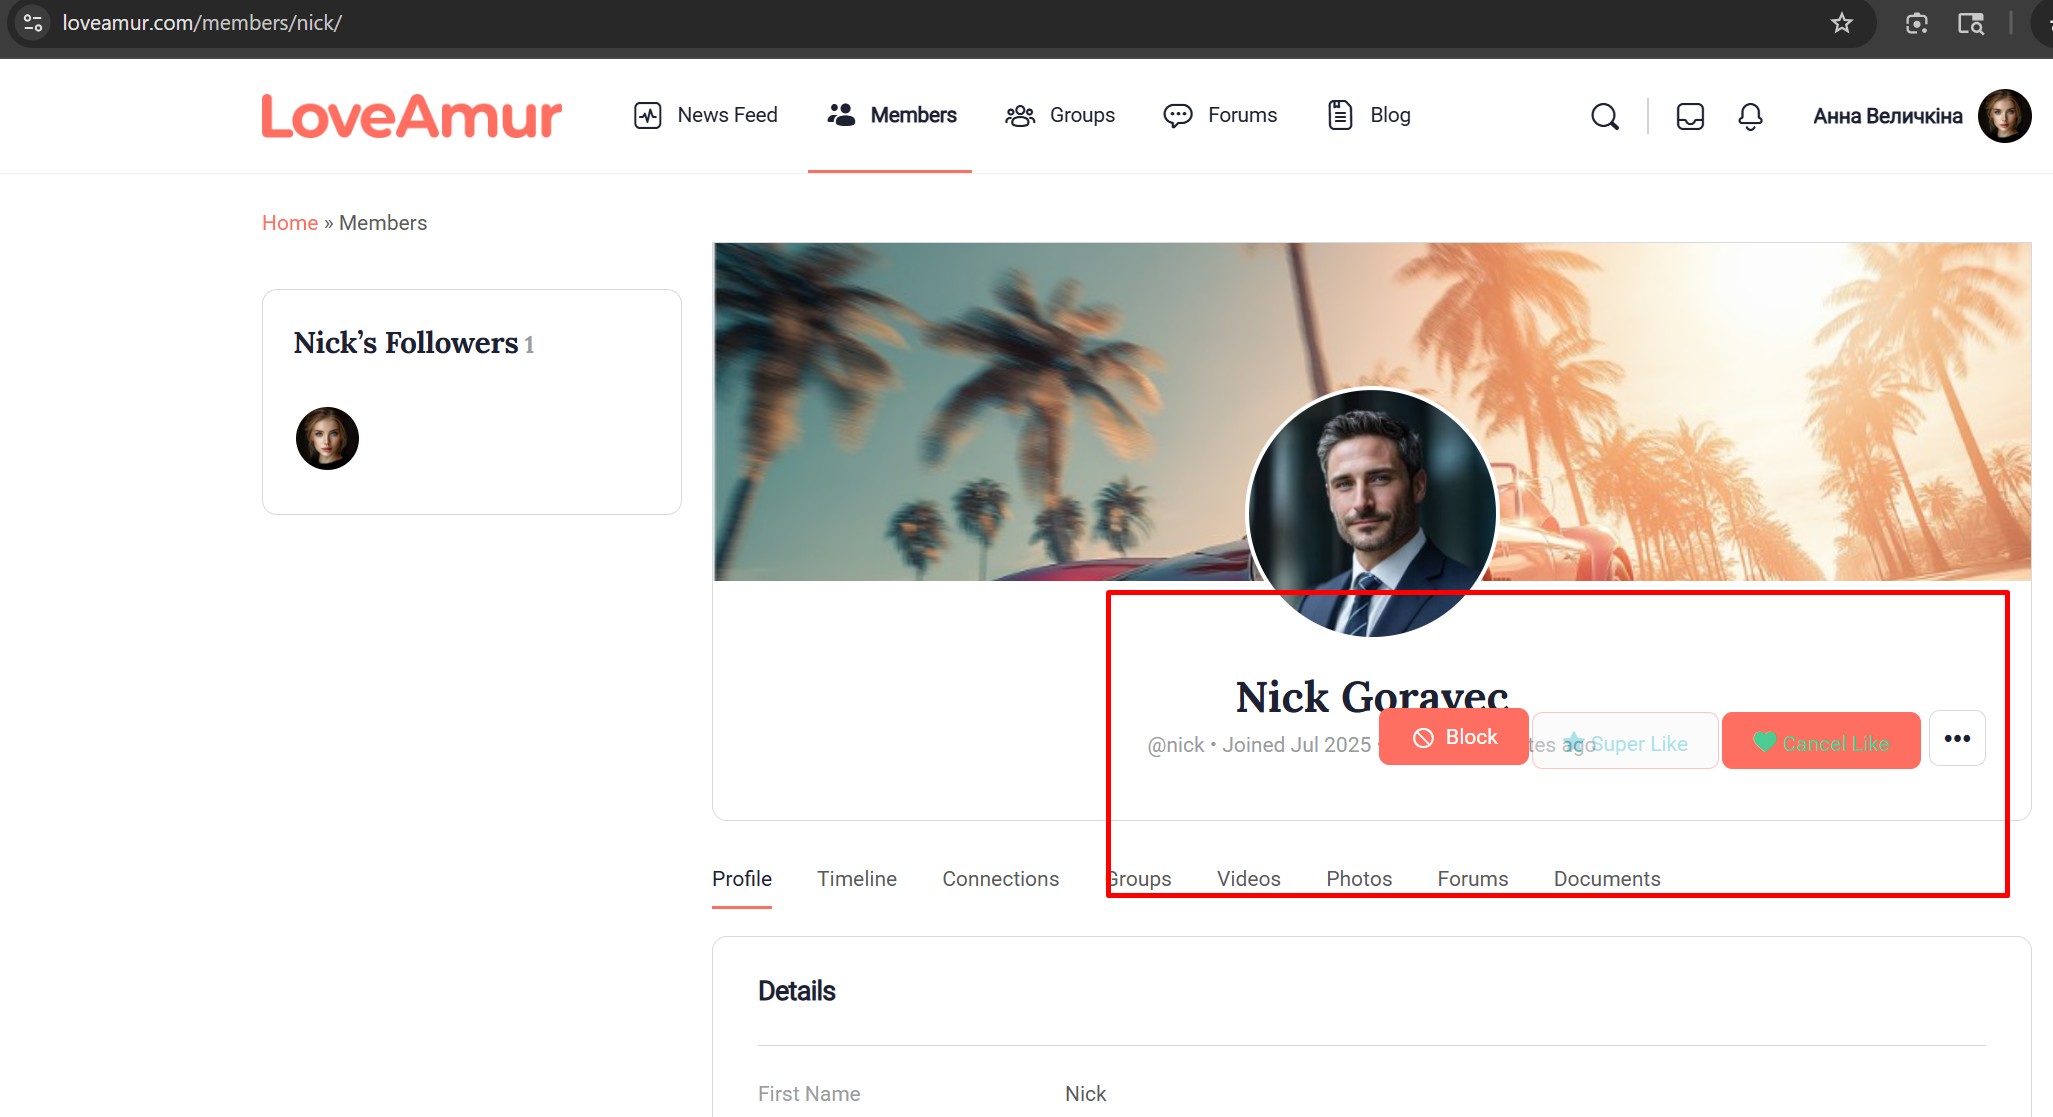Go to Groups in top navigation
Image resolution: width=2053 pixels, height=1117 pixels.
1060,115
